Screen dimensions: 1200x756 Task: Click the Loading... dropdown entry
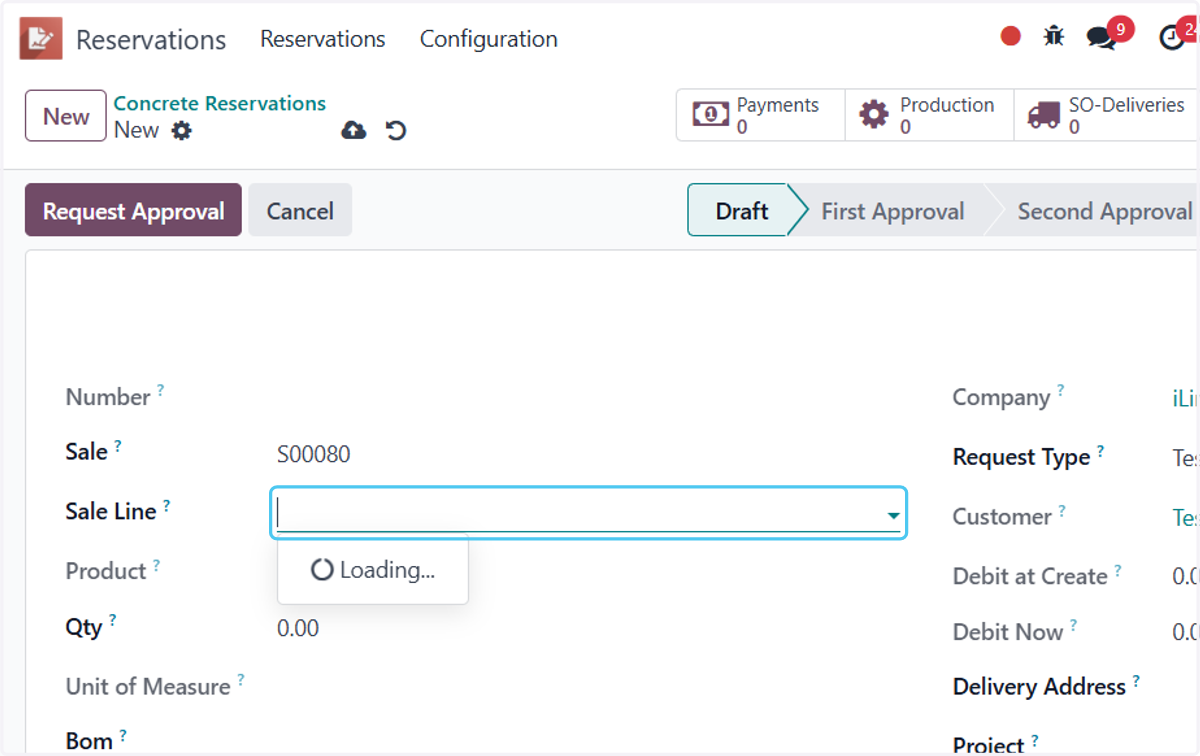coord(373,570)
